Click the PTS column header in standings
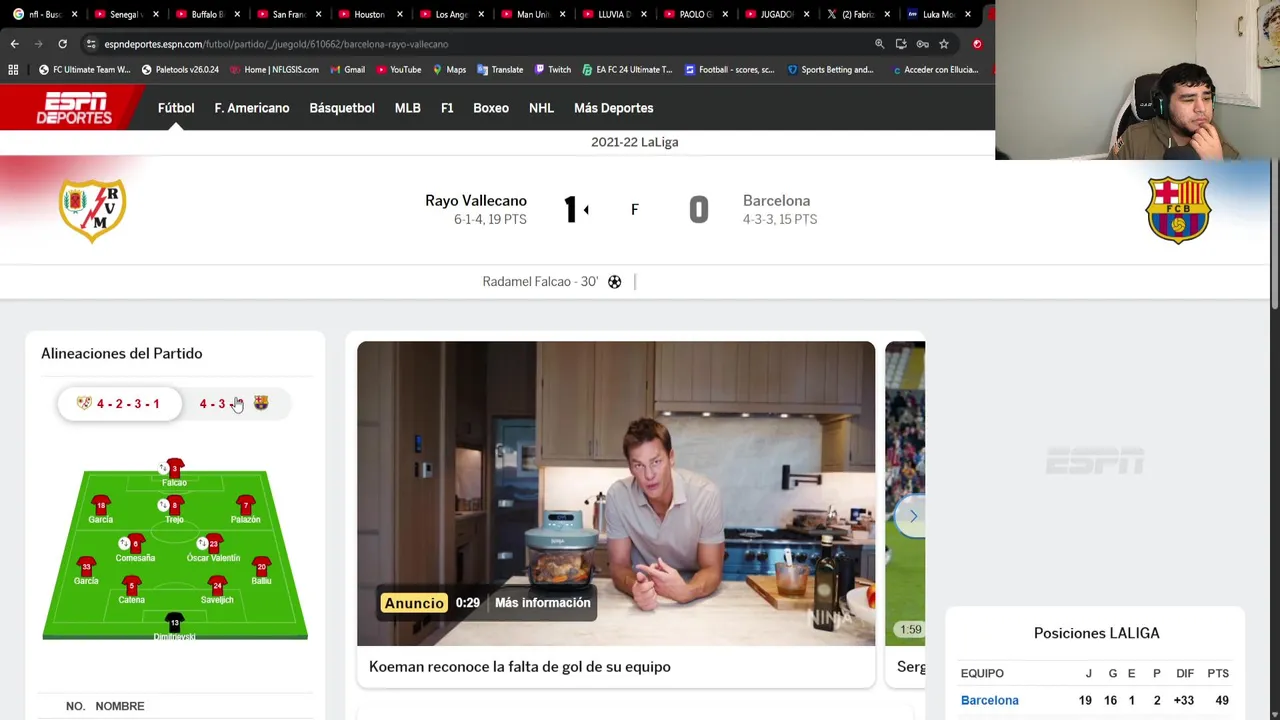The width and height of the screenshot is (1280, 720). (x=1217, y=673)
